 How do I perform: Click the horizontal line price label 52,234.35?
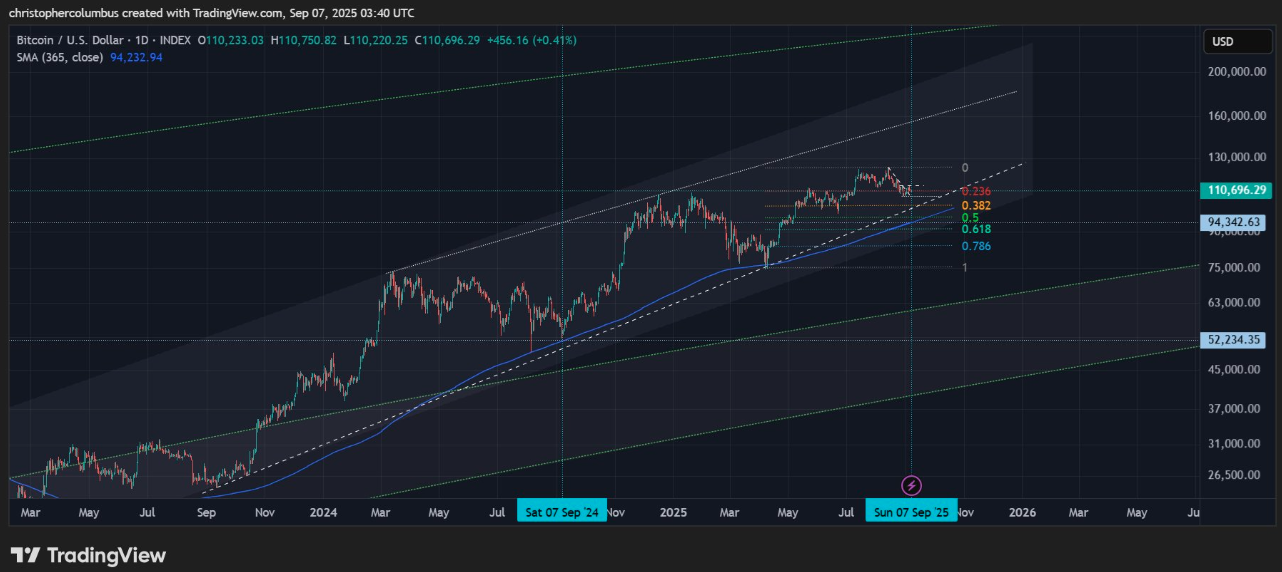[1233, 340]
